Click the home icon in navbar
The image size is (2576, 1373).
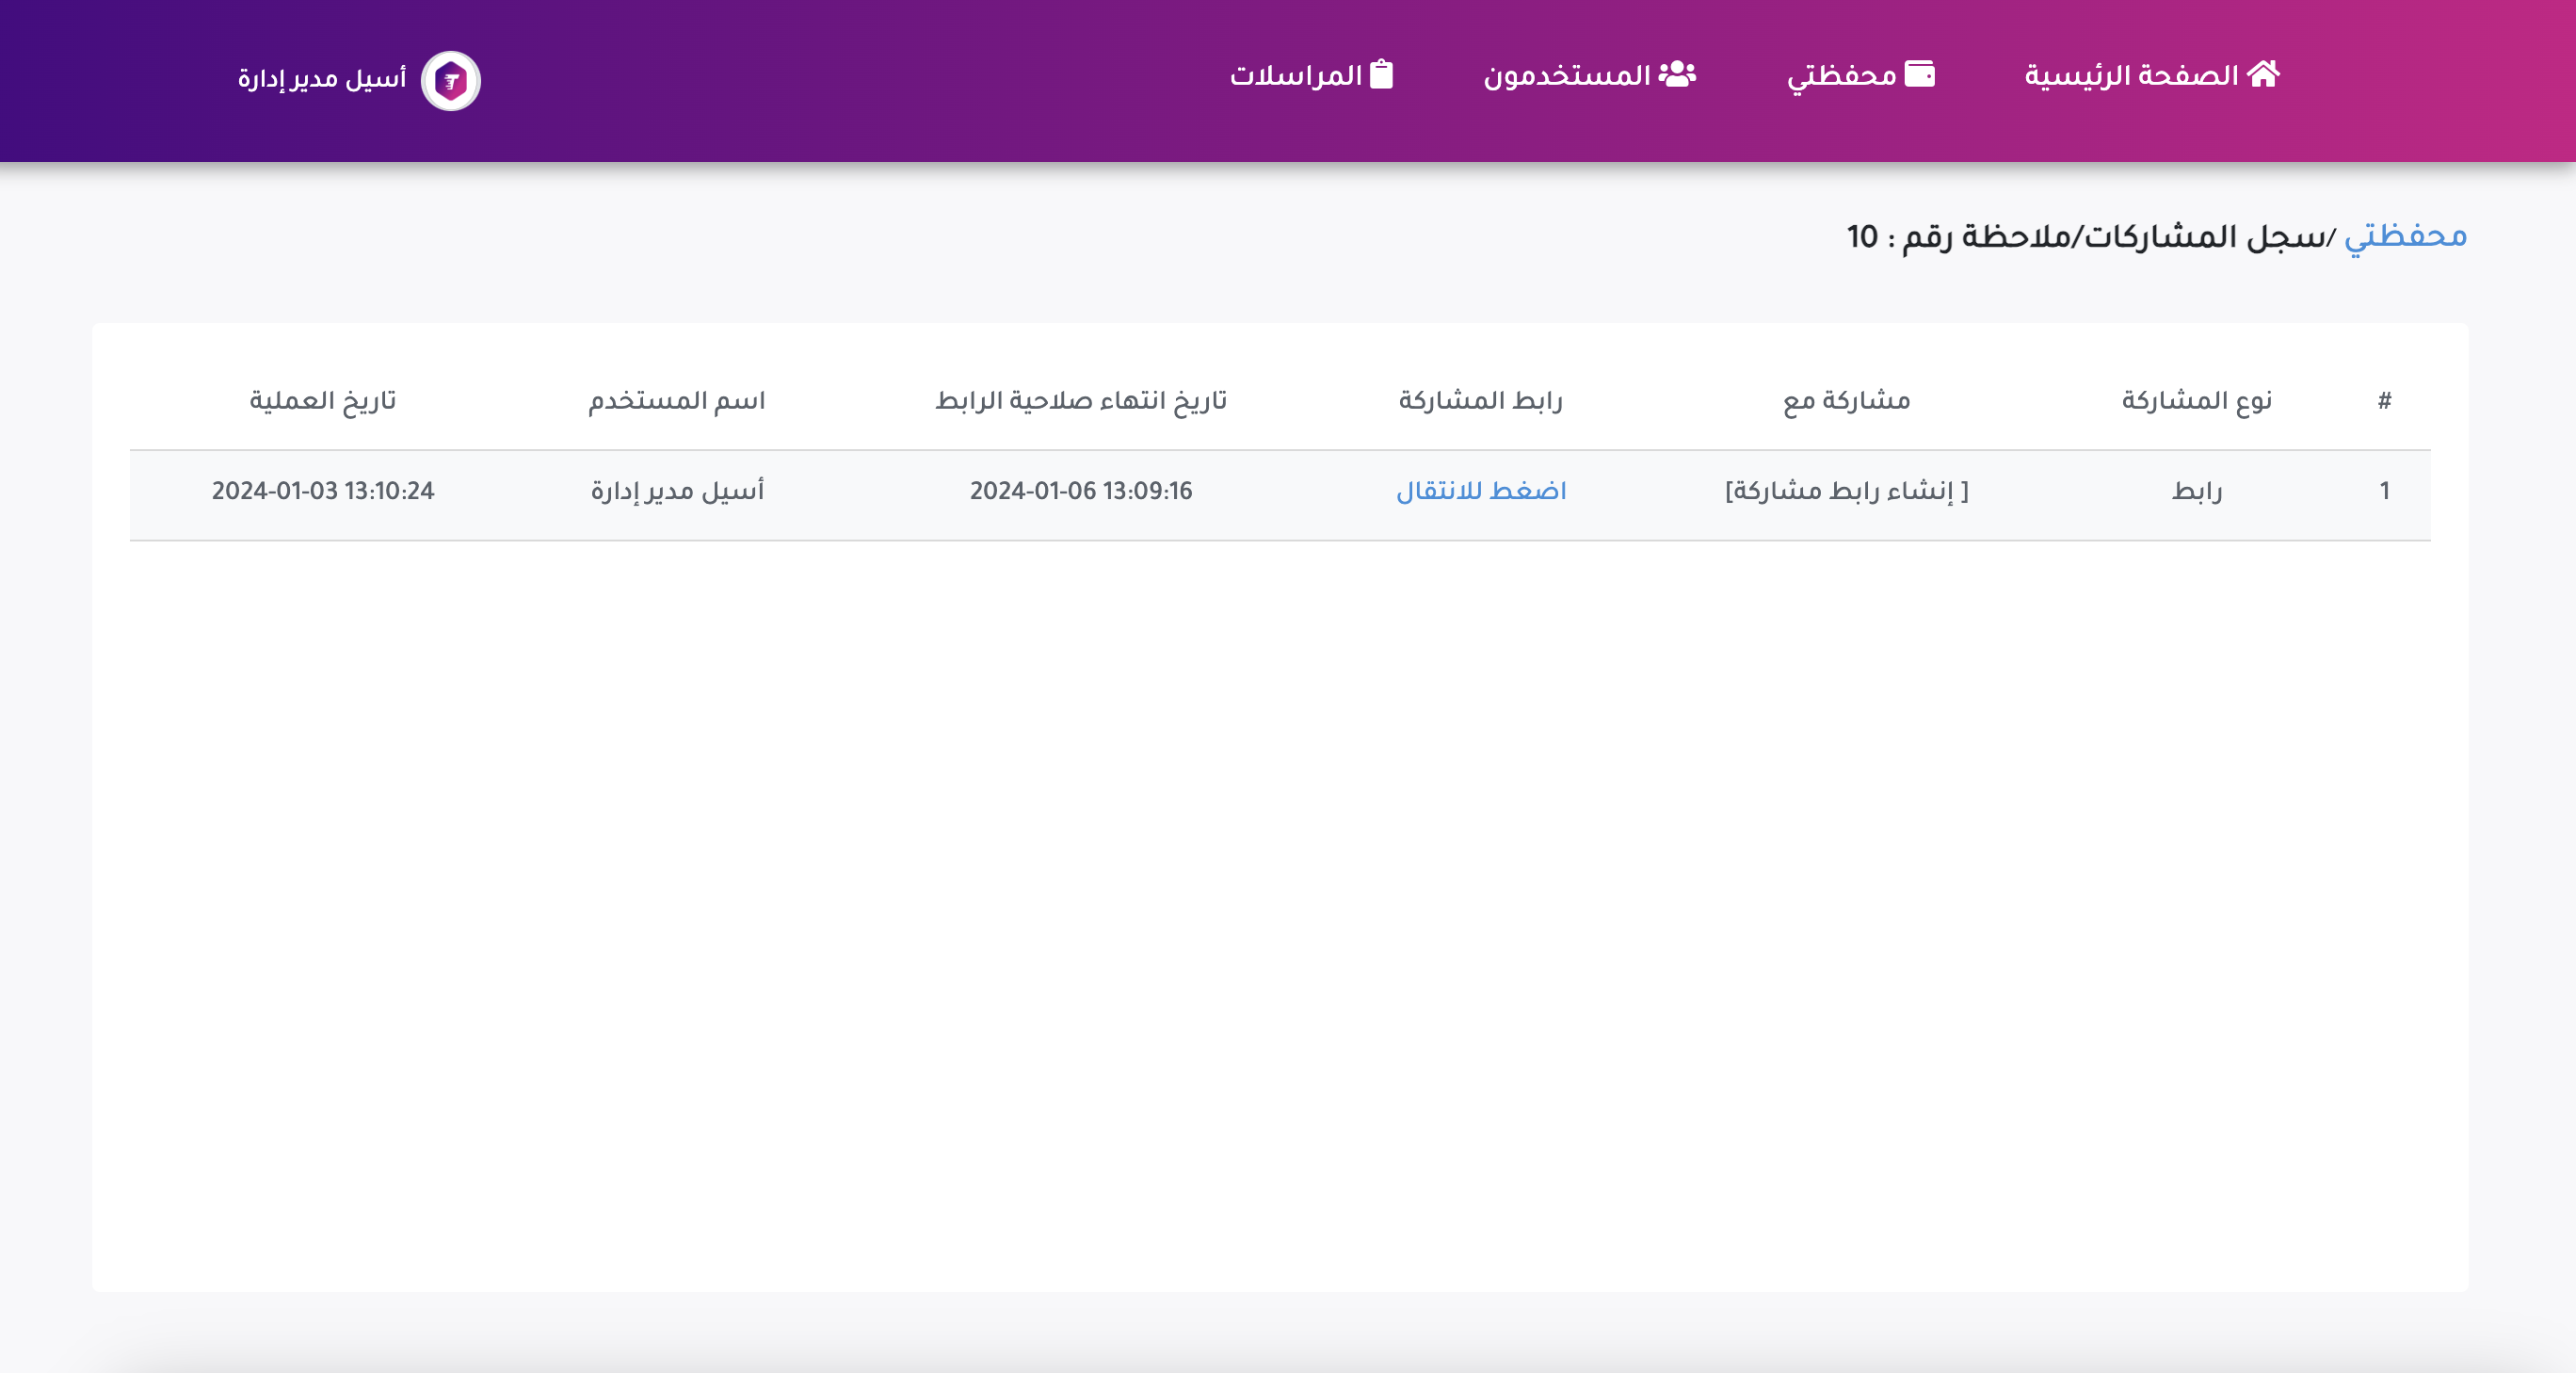coord(2263,74)
